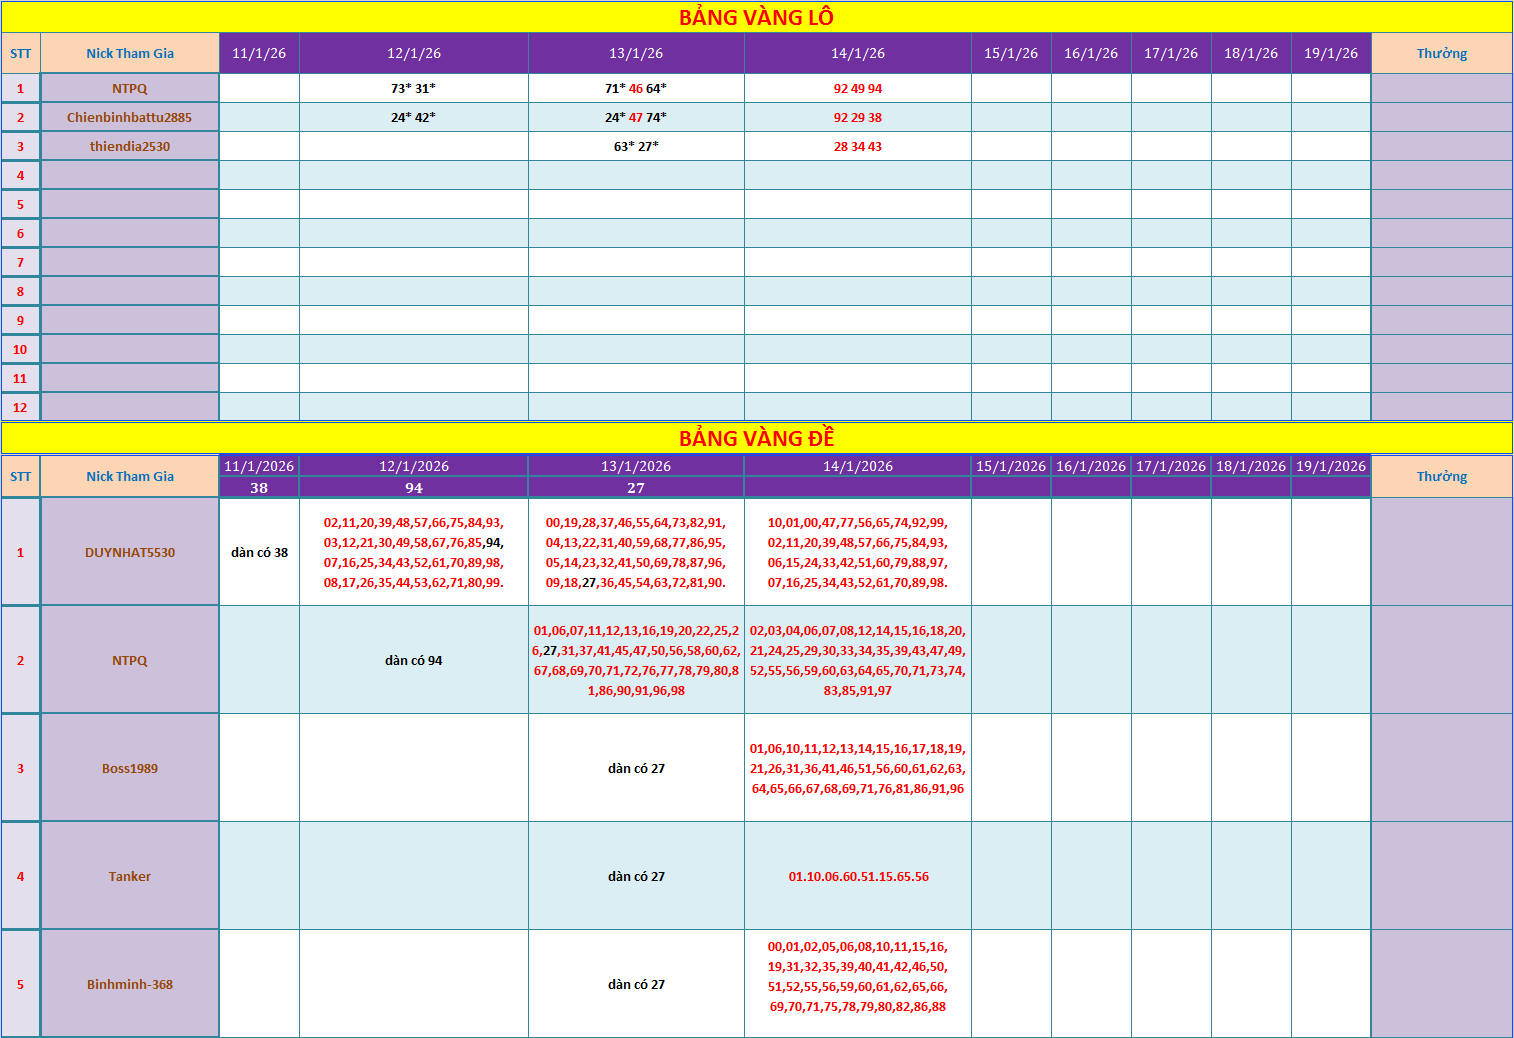1514x1038 pixels.
Task: Click the result cell showing 27 under 13/1/2026
Action: [636, 488]
